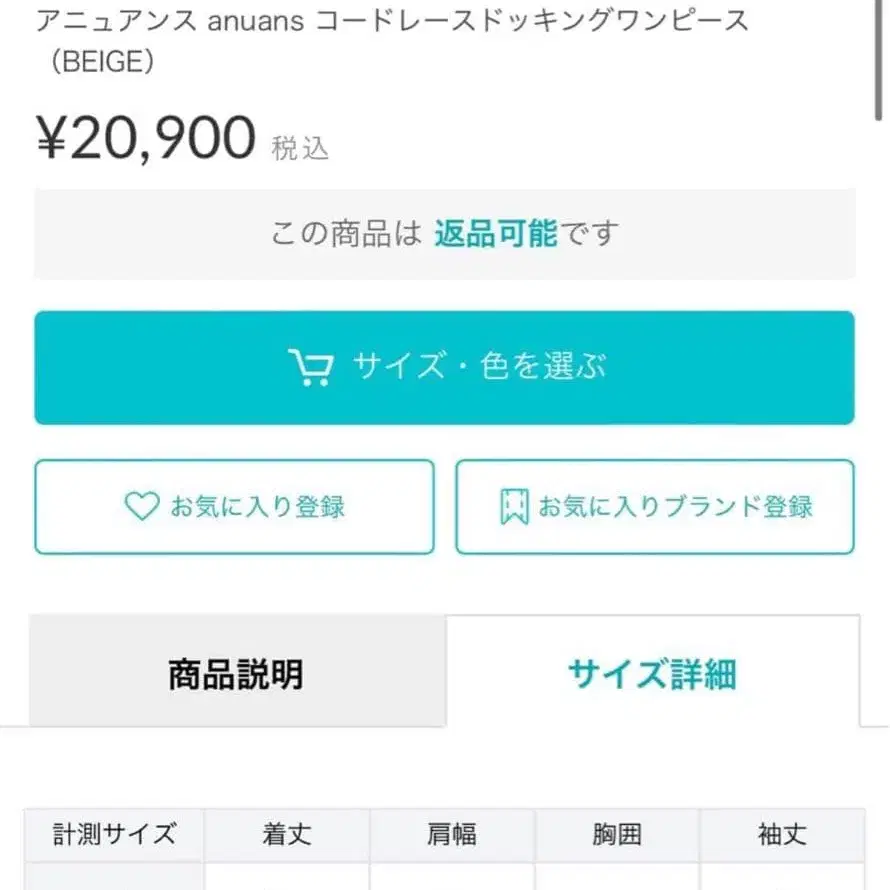Tap the cart icon inside the teal button
This screenshot has height=890, width=890.
pos(310,366)
